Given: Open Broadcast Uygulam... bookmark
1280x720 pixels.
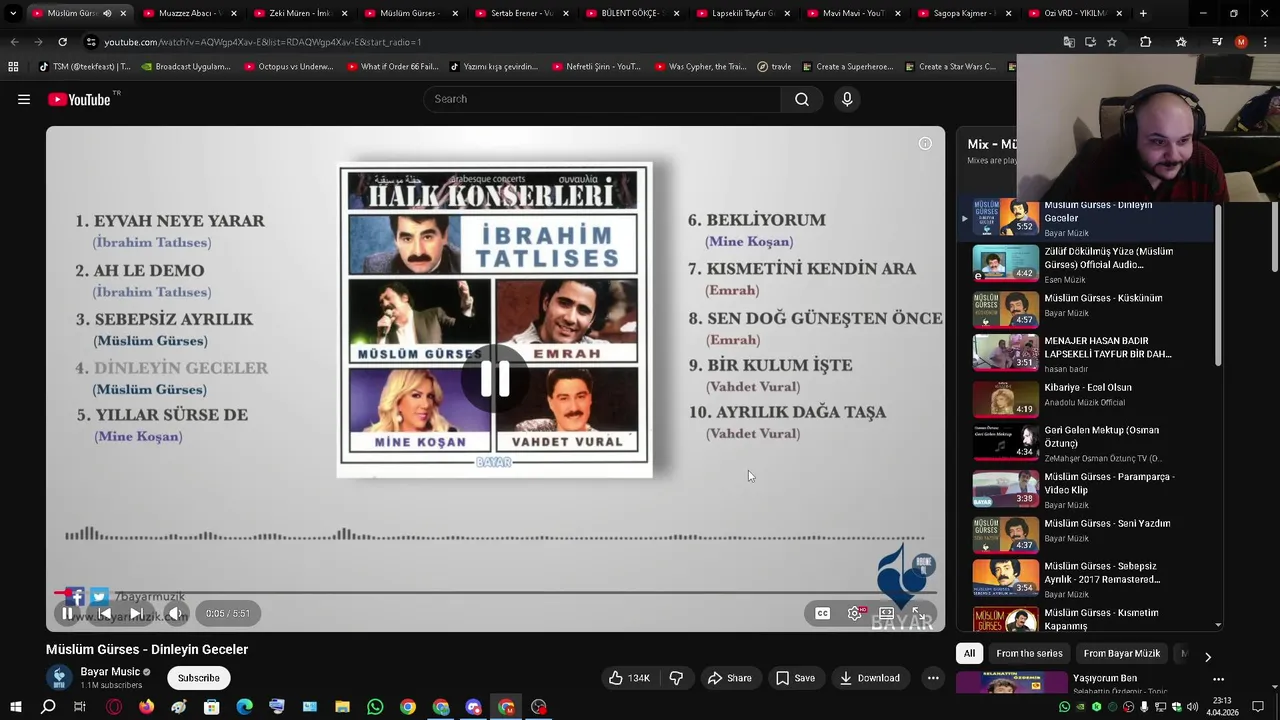Looking at the screenshot, I should [186, 67].
